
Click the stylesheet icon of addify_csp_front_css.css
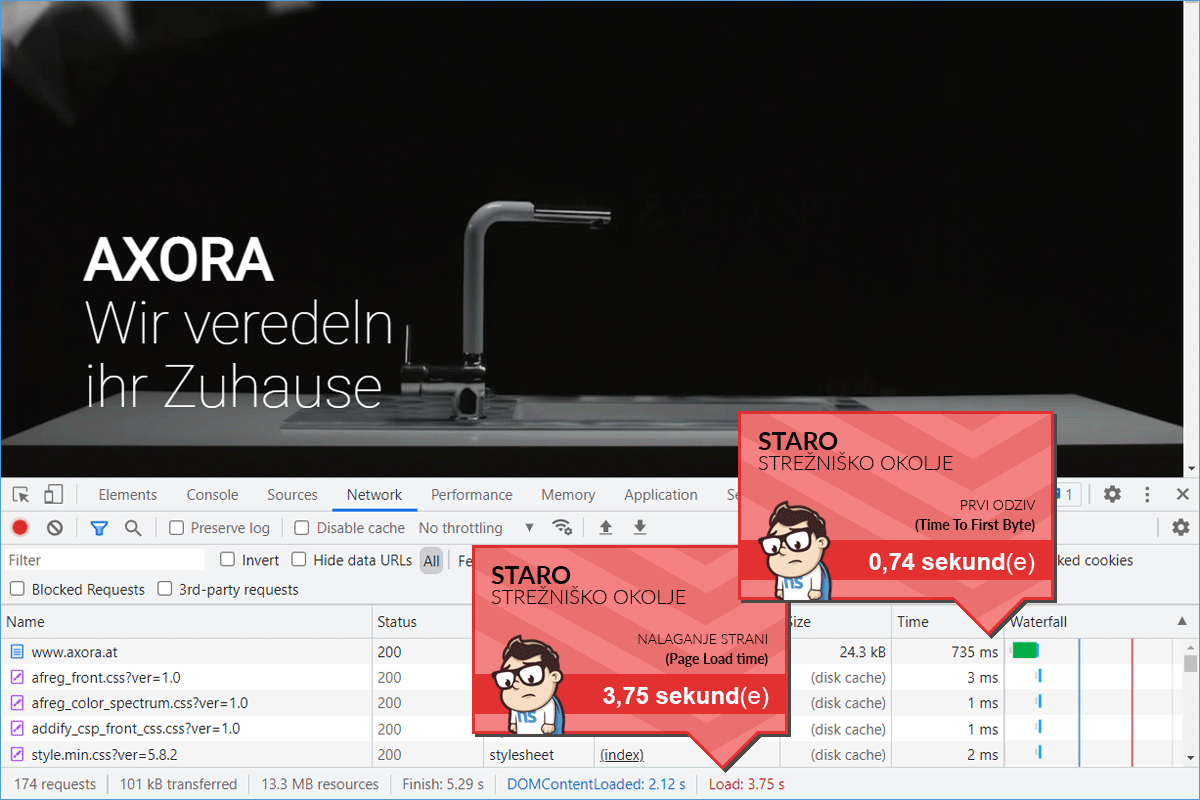(17, 729)
